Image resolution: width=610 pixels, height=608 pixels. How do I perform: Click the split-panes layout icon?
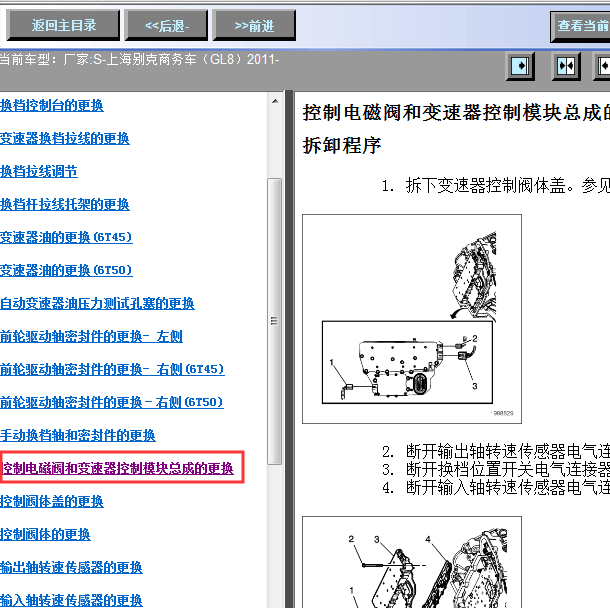pos(566,67)
